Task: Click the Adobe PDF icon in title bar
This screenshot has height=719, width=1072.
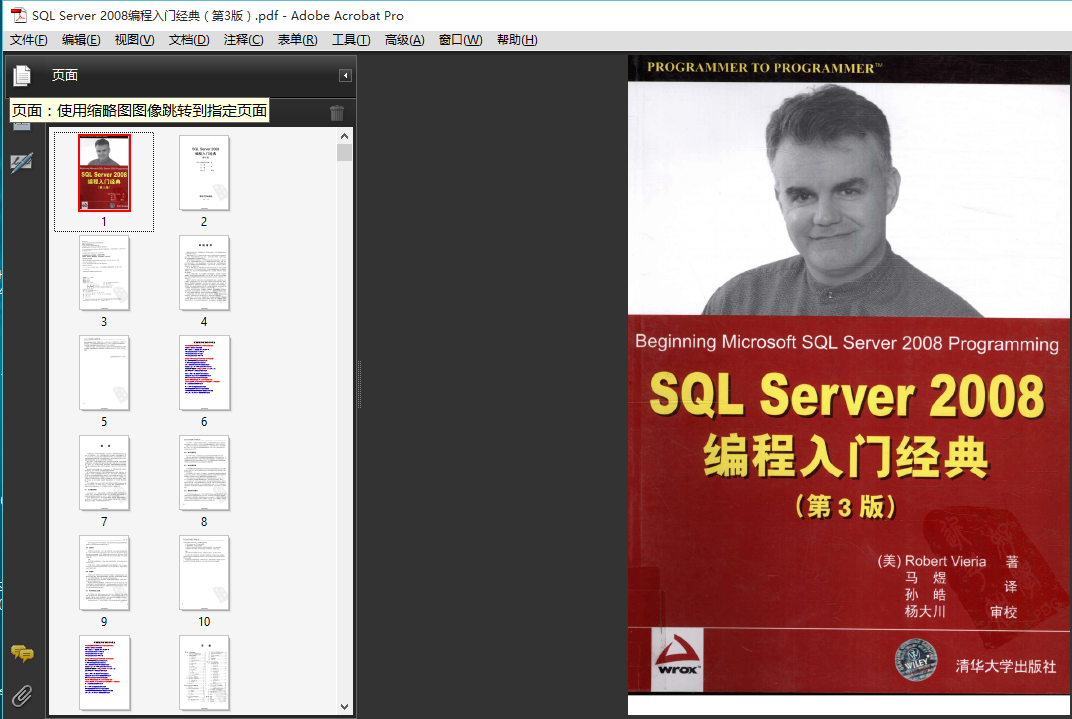Action: (x=18, y=15)
